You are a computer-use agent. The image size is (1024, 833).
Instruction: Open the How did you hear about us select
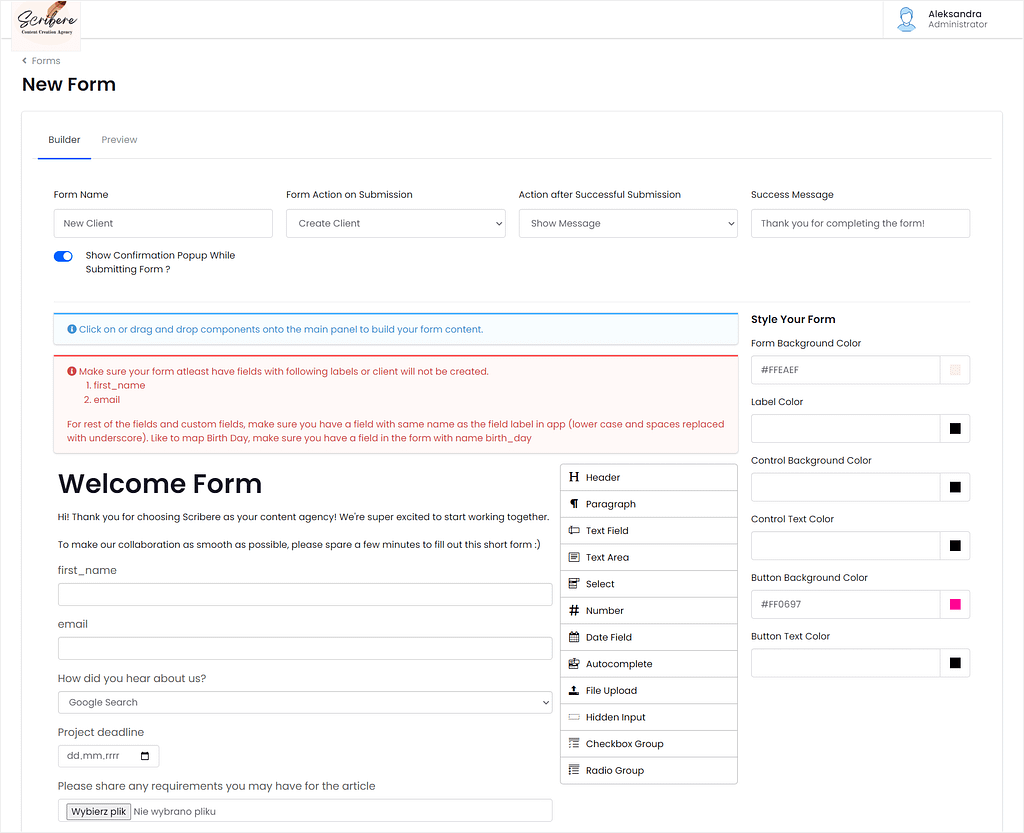305,702
